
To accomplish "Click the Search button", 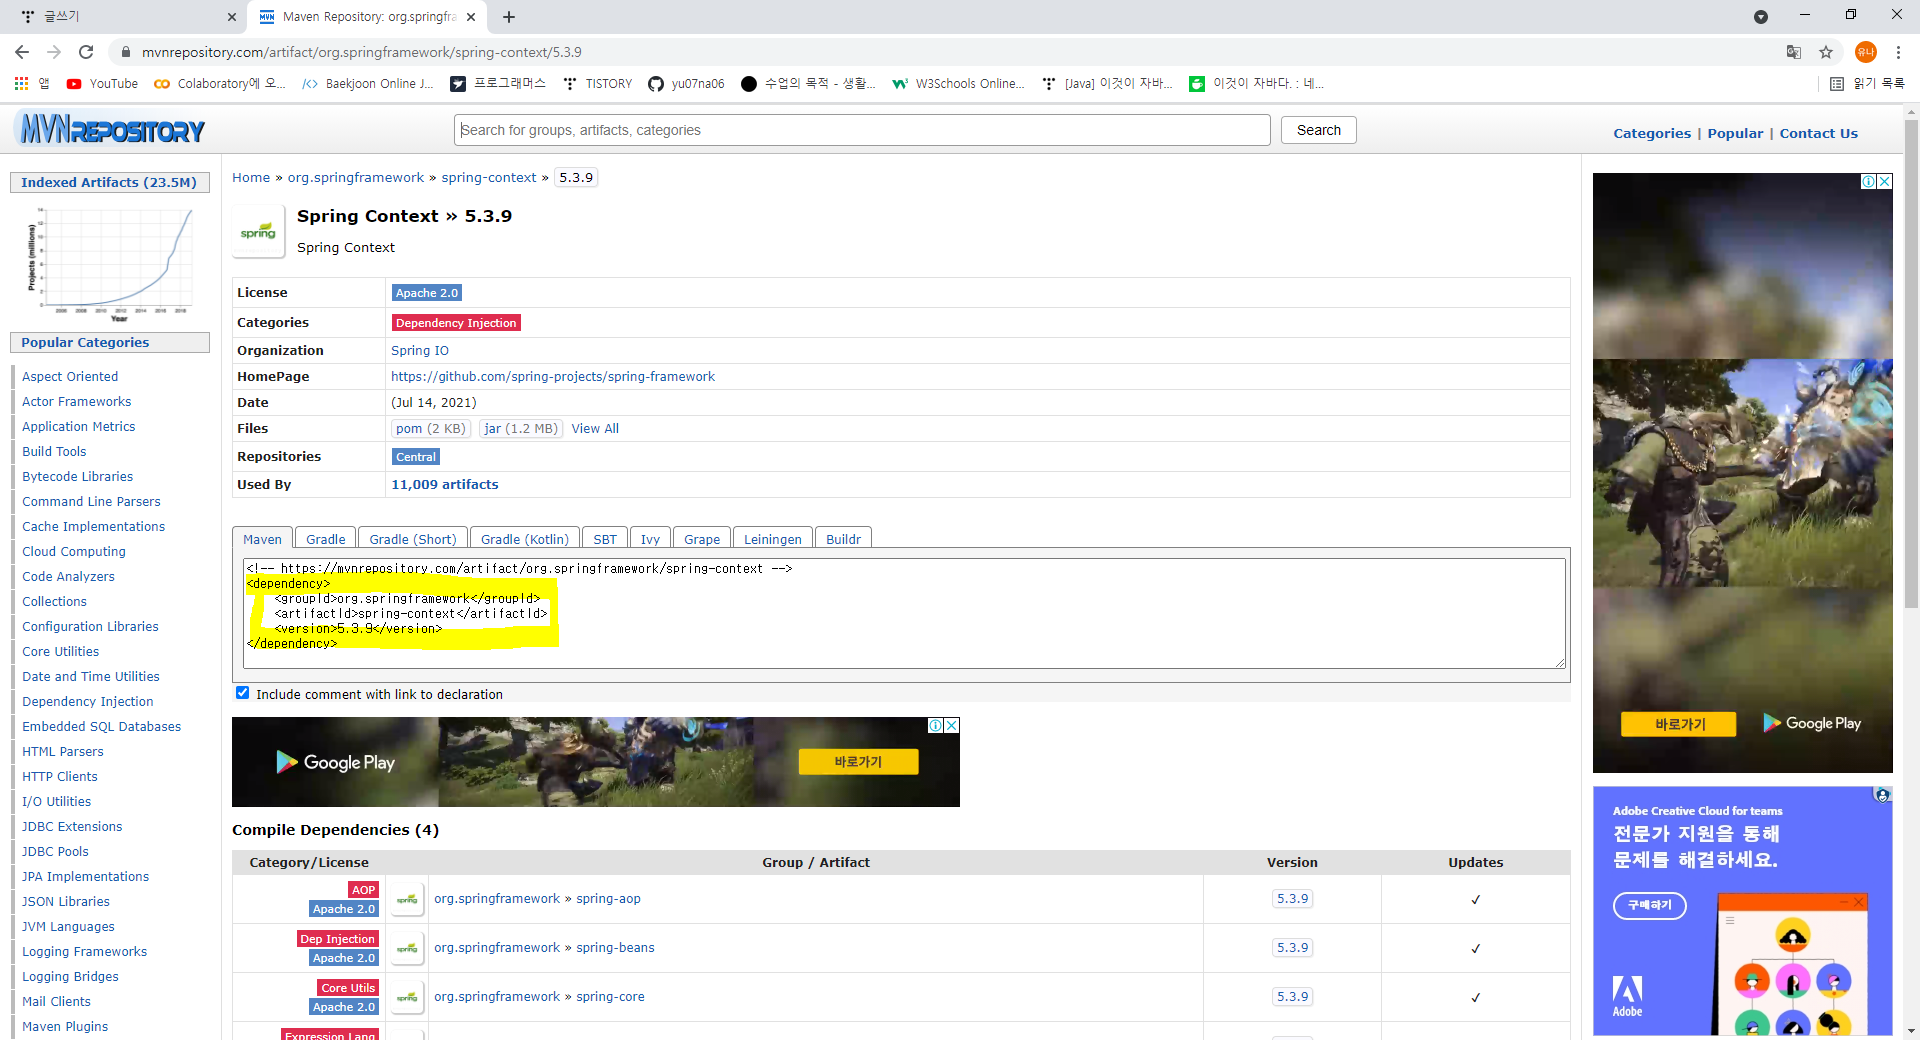I will (1318, 130).
